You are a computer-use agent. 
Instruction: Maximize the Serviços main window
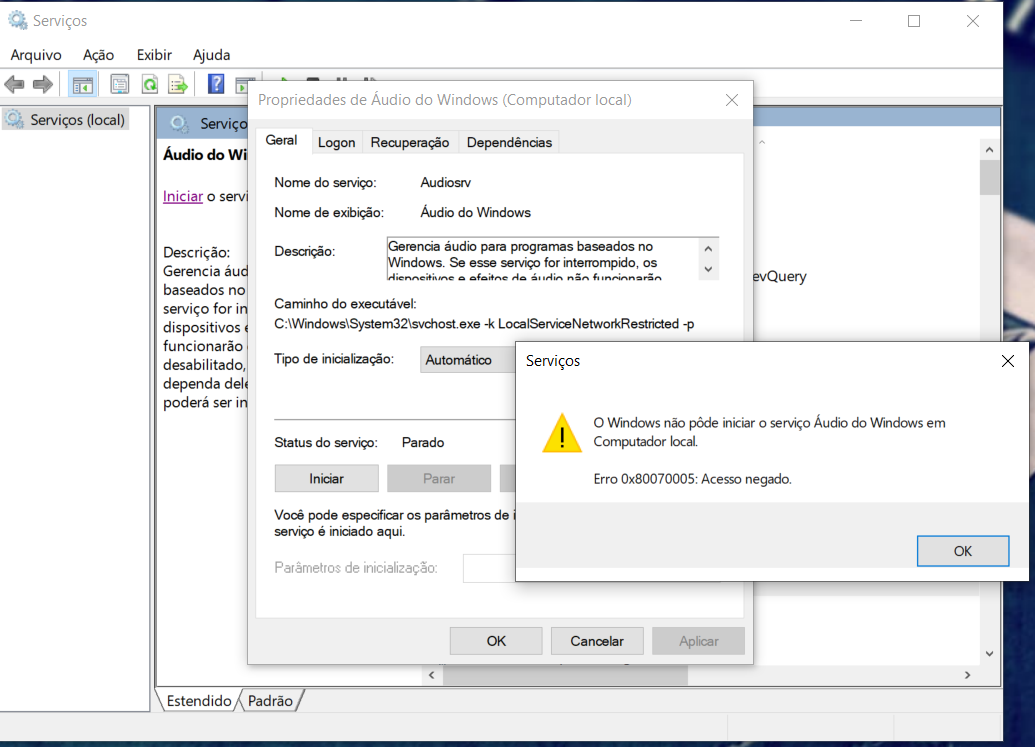click(914, 21)
